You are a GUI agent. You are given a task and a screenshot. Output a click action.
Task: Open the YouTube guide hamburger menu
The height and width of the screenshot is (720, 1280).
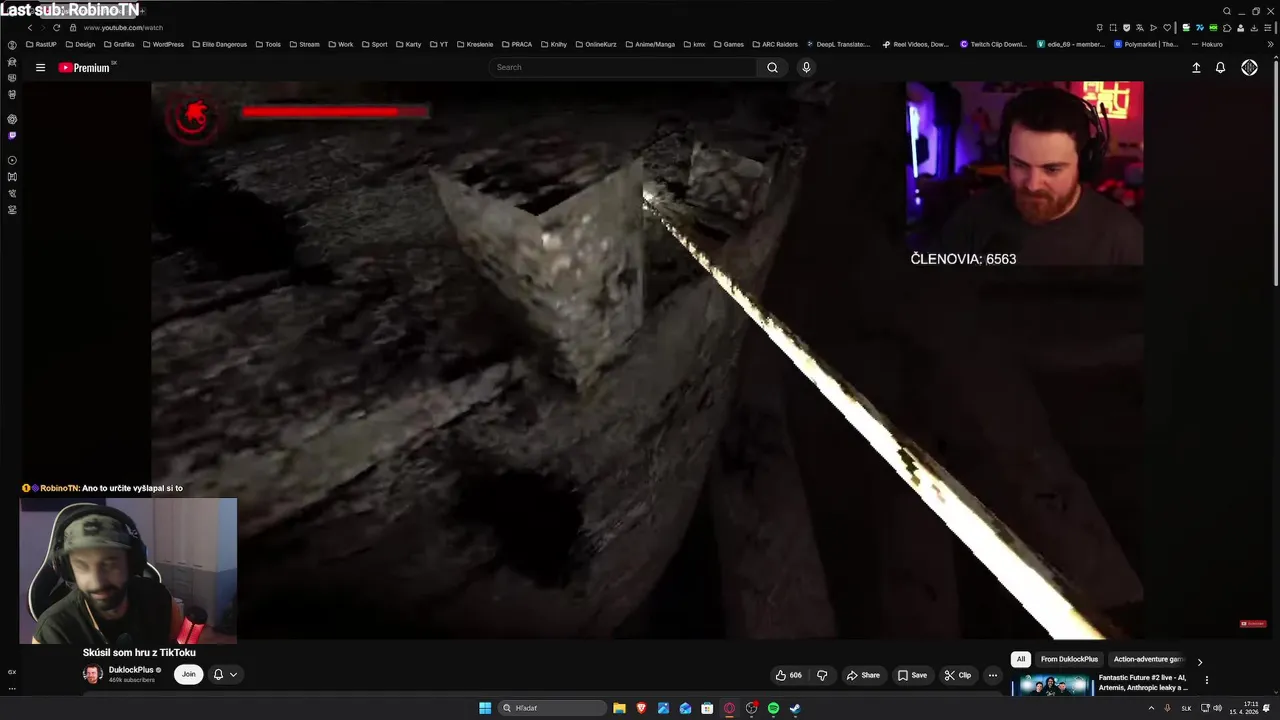coord(40,68)
